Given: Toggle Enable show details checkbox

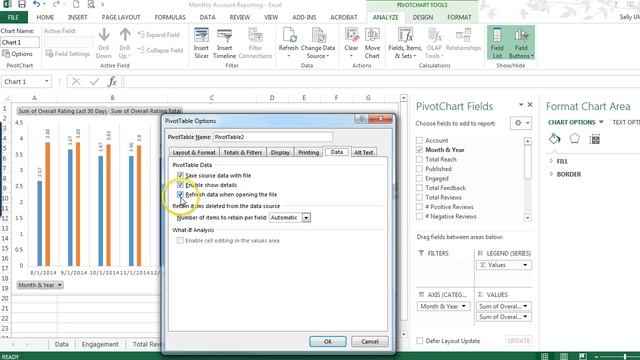Looking at the screenshot, I should click(x=180, y=185).
